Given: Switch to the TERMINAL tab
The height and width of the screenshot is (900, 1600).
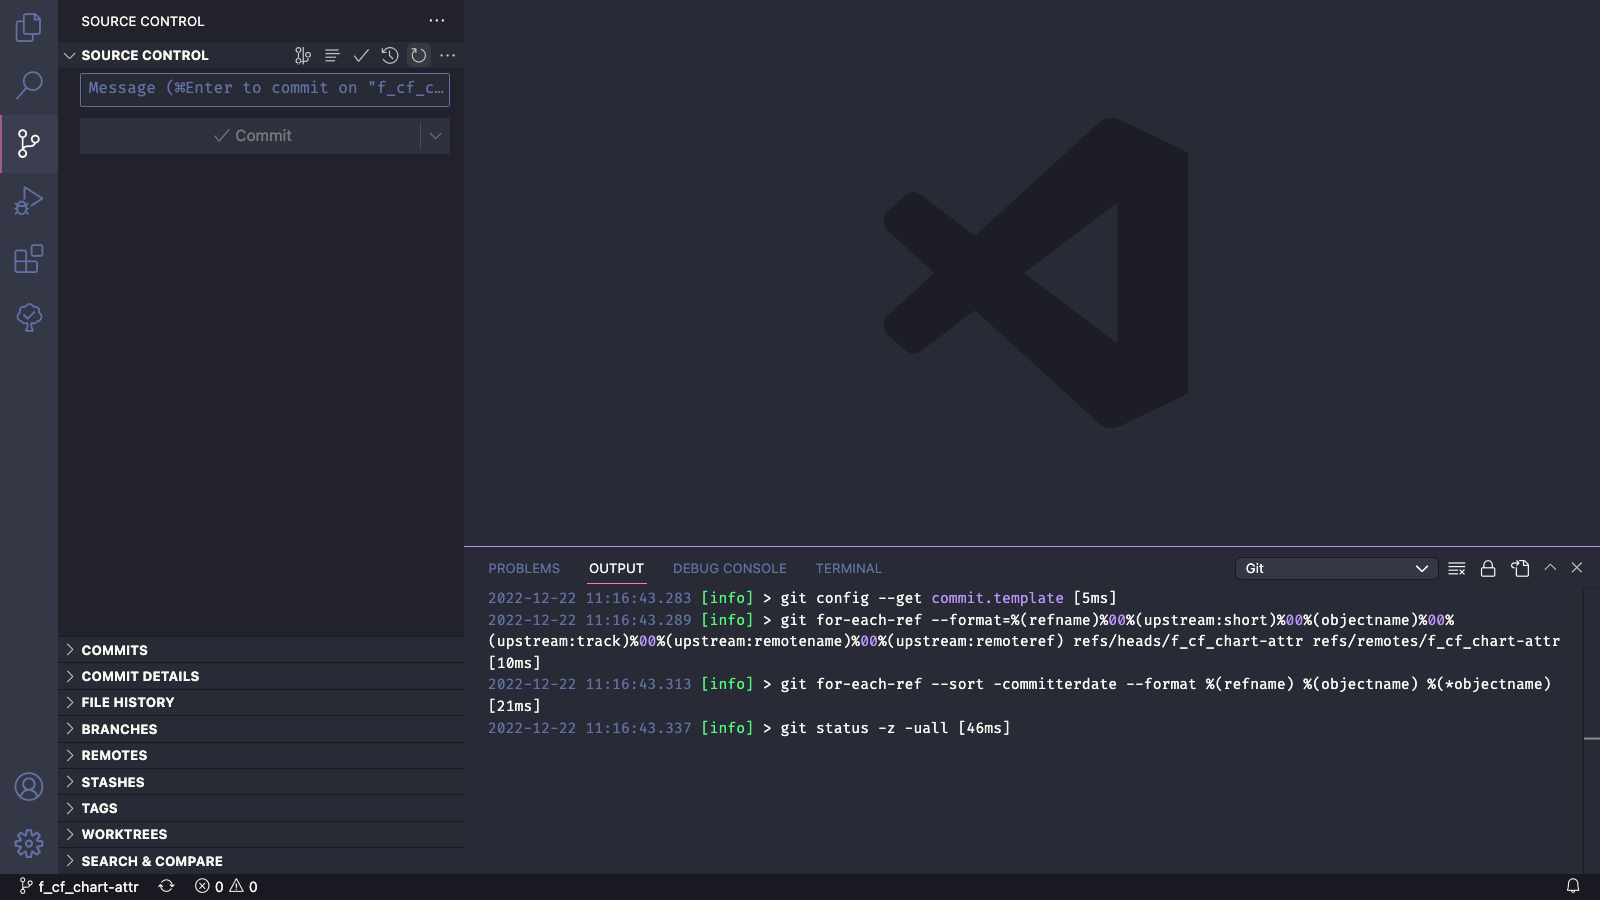Looking at the screenshot, I should [848, 568].
